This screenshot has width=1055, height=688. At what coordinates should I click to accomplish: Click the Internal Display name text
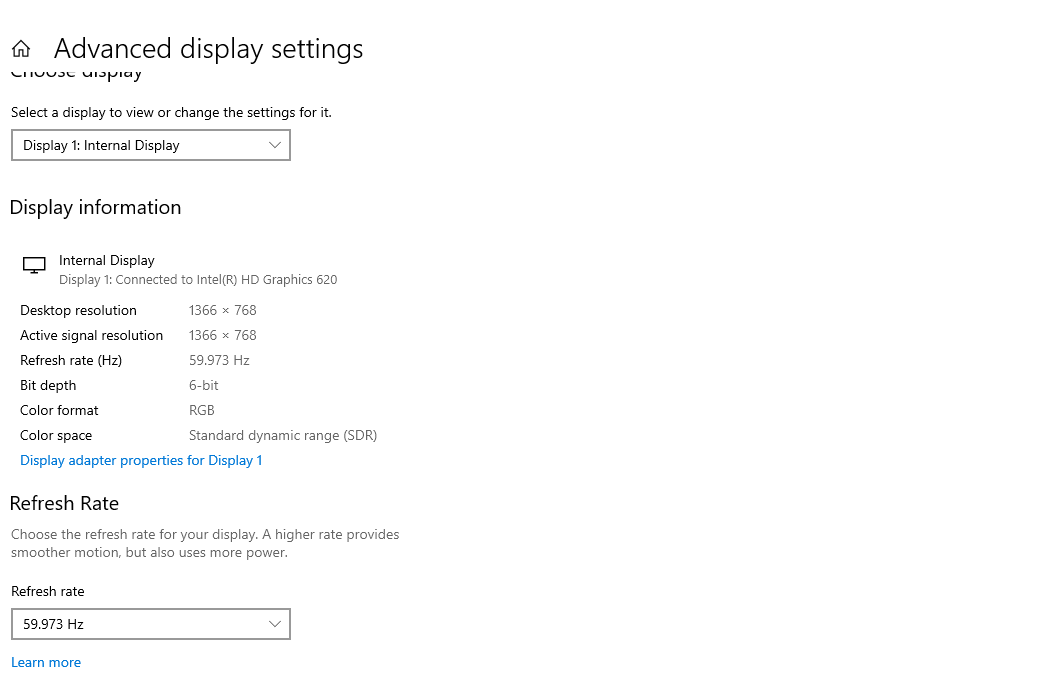[107, 260]
